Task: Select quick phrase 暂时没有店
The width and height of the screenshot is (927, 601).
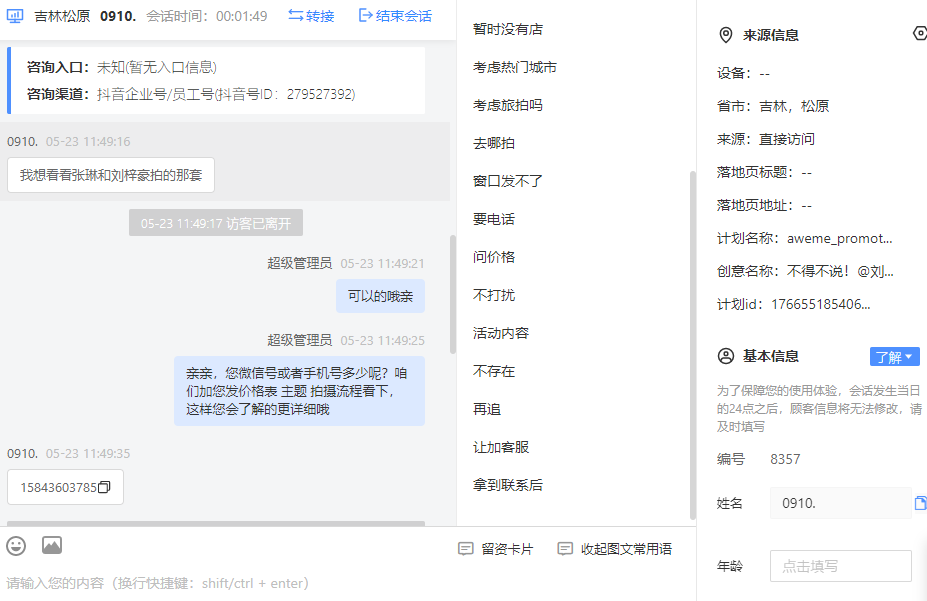Action: pos(508,30)
